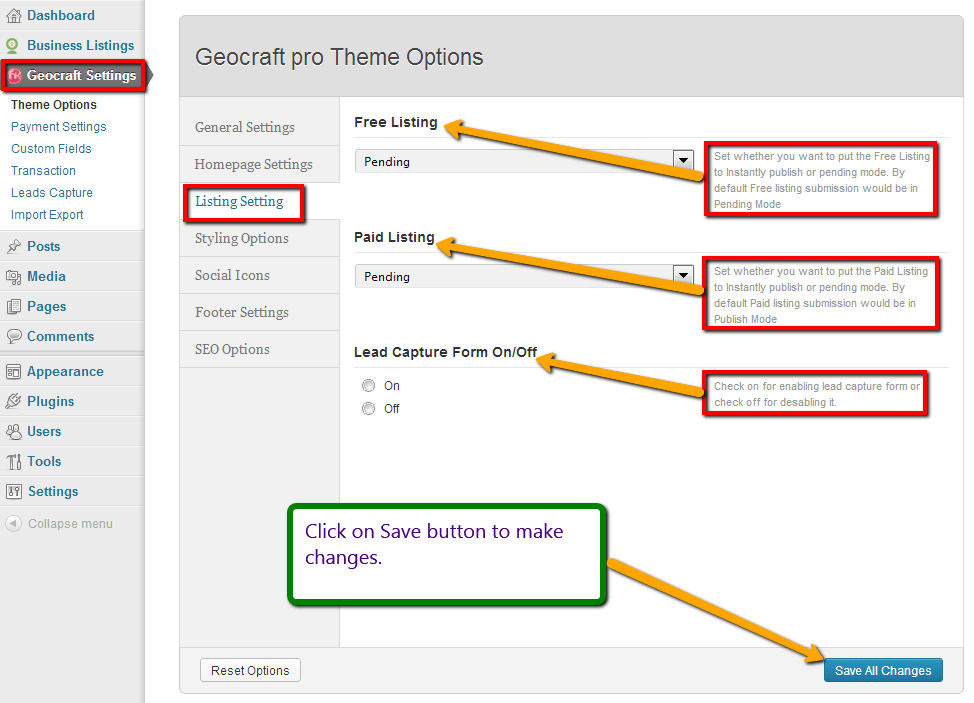Viewport: 974px width, 703px height.
Task: Click the Media icon in sidebar
Action: tap(14, 277)
